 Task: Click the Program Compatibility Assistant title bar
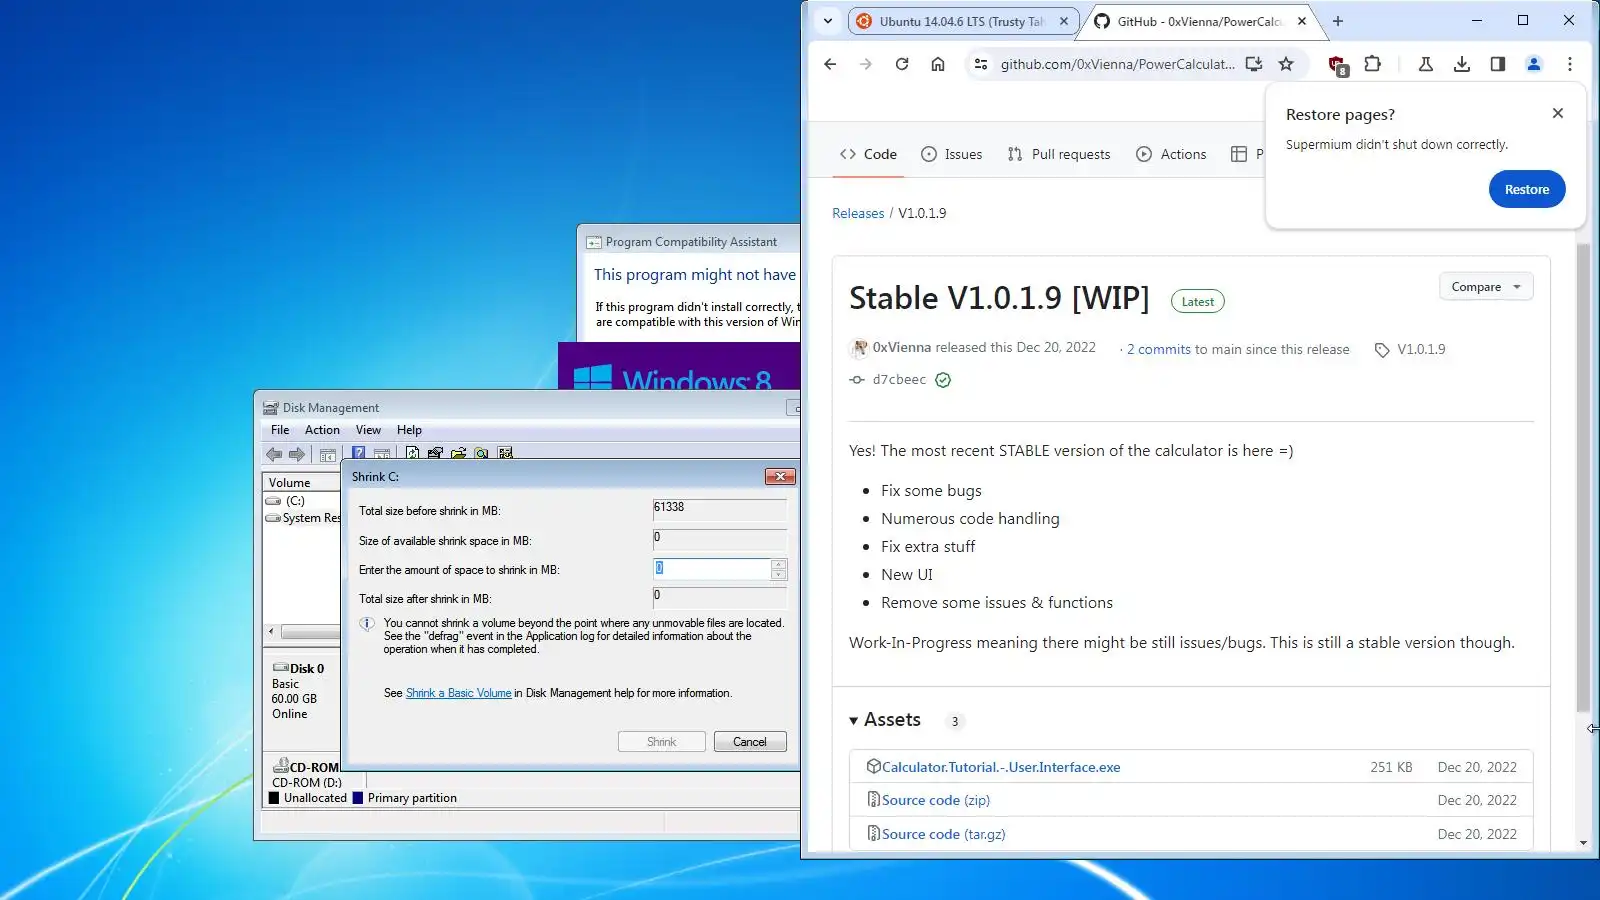pyautogui.click(x=691, y=242)
